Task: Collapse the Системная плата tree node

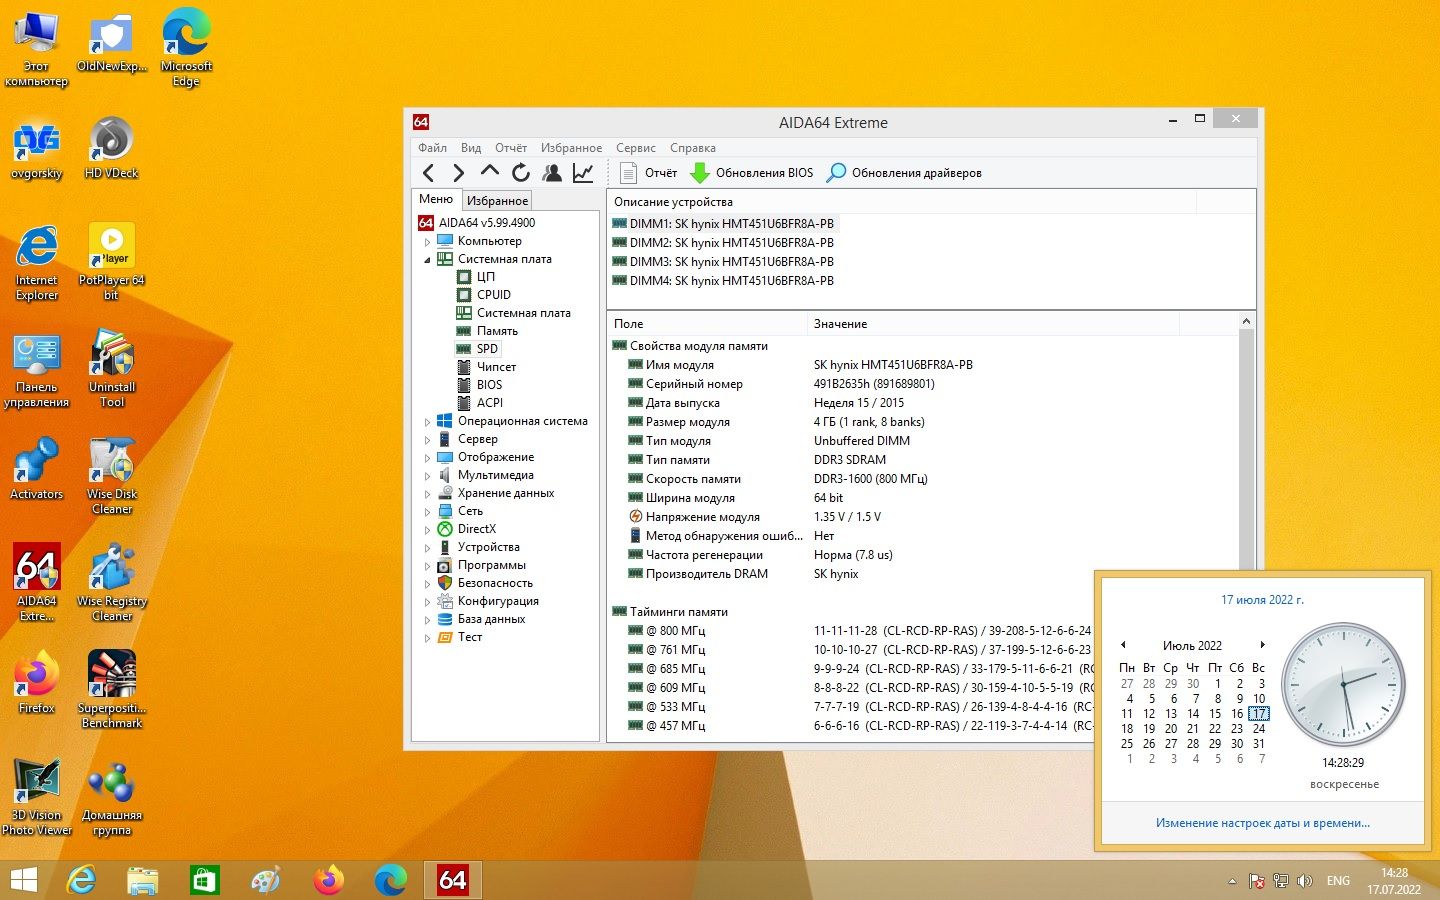Action: click(427, 260)
